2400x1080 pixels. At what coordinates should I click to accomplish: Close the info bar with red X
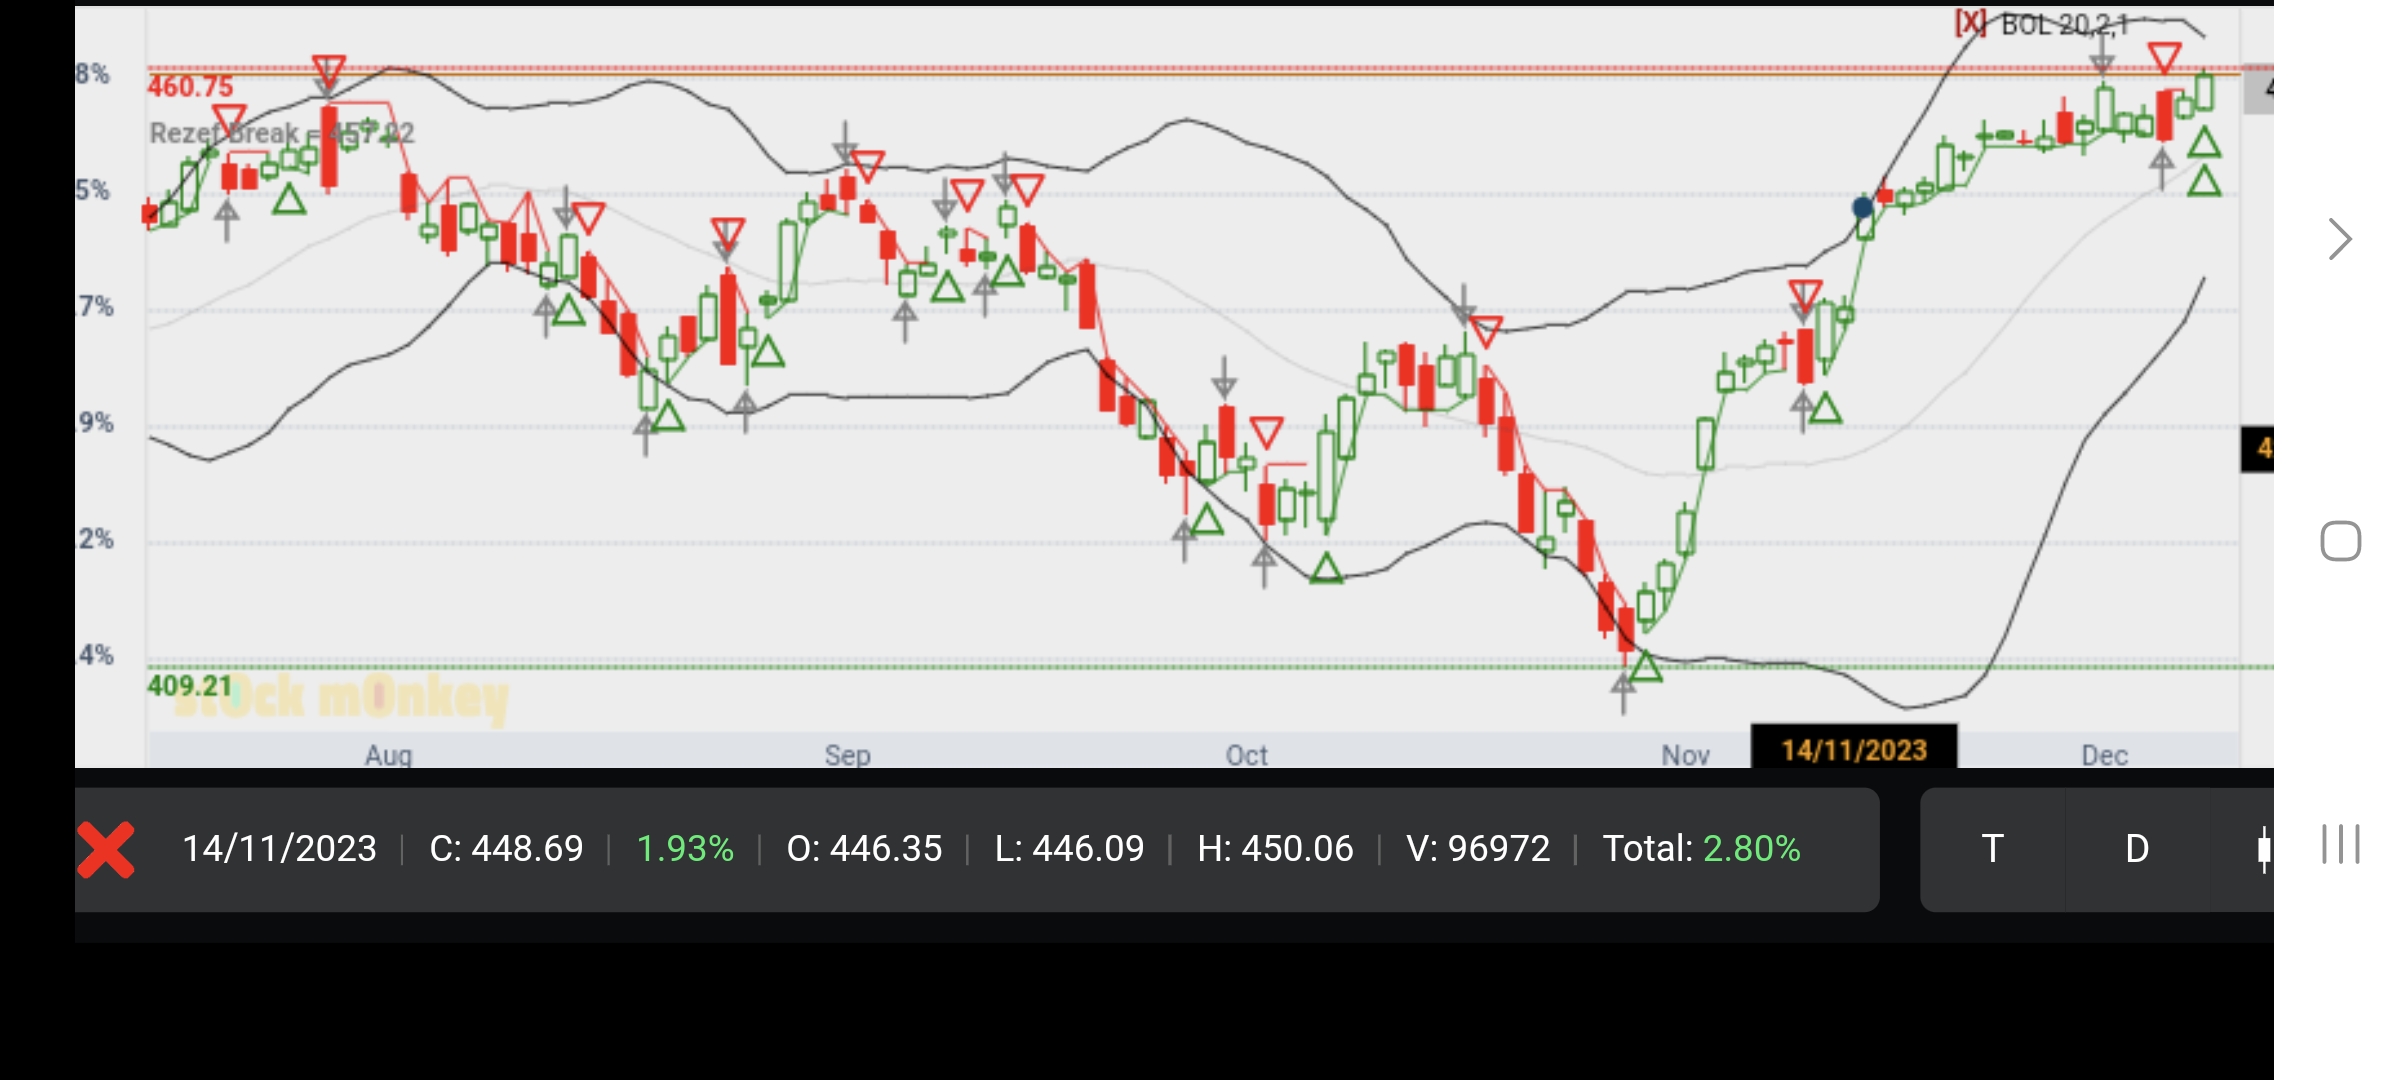pos(106,850)
